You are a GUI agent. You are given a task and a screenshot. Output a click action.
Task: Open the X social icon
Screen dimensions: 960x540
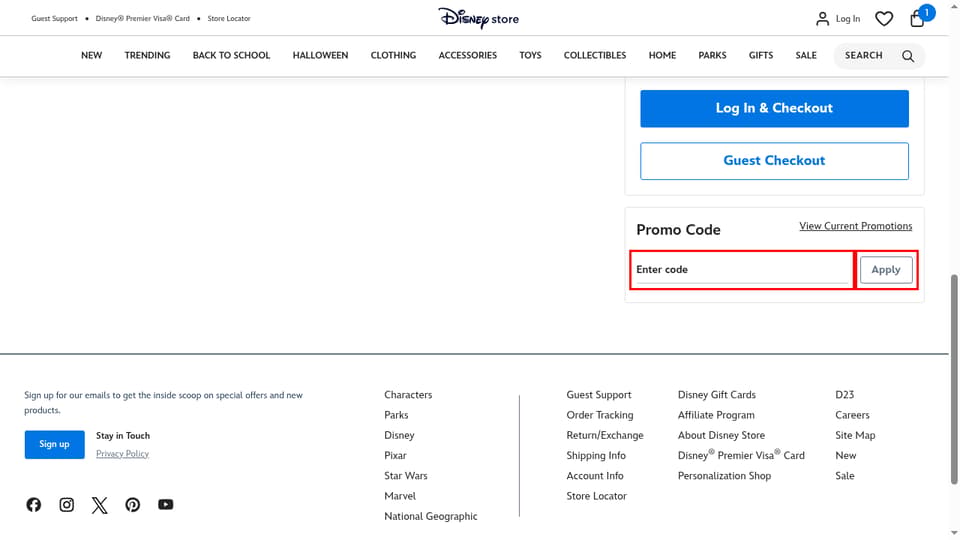point(100,504)
